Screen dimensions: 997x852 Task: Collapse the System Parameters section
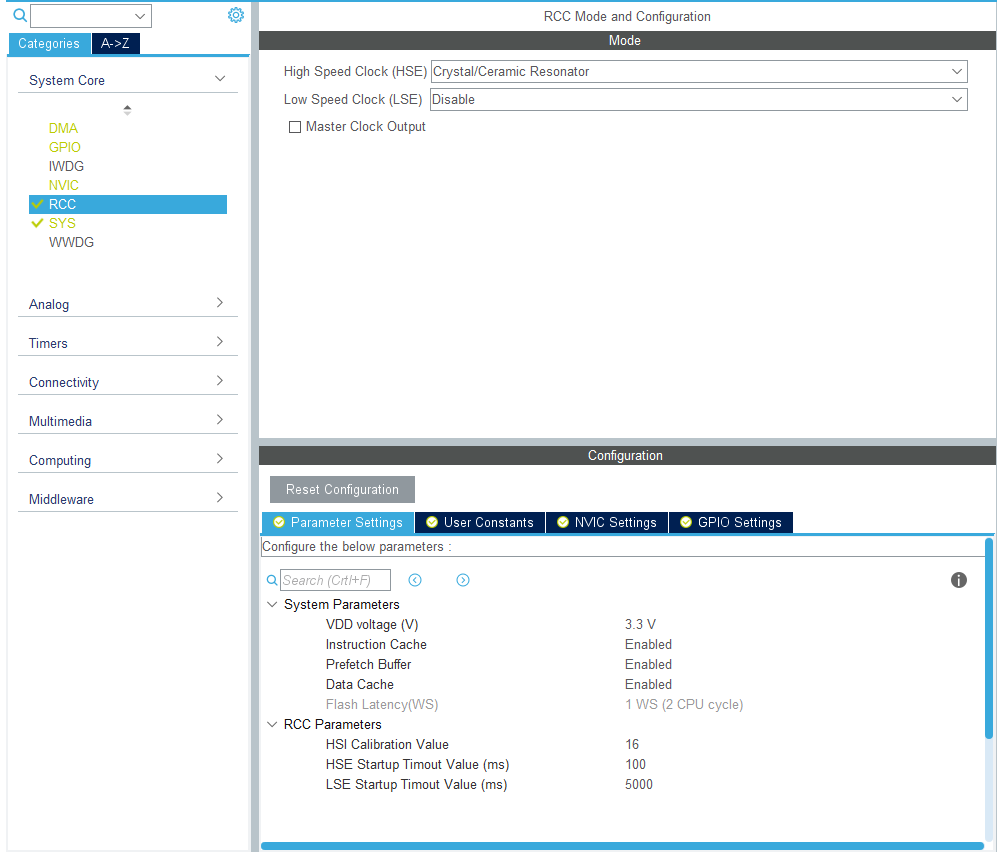tap(272, 604)
